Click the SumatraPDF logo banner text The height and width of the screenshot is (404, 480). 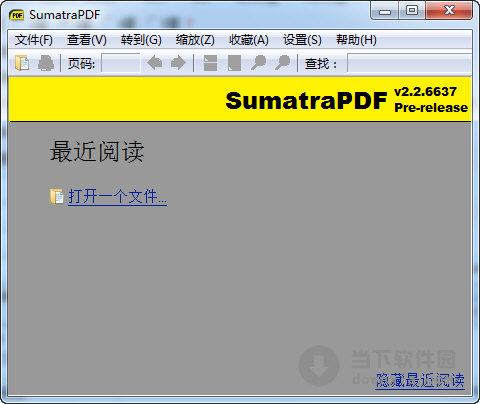[306, 100]
